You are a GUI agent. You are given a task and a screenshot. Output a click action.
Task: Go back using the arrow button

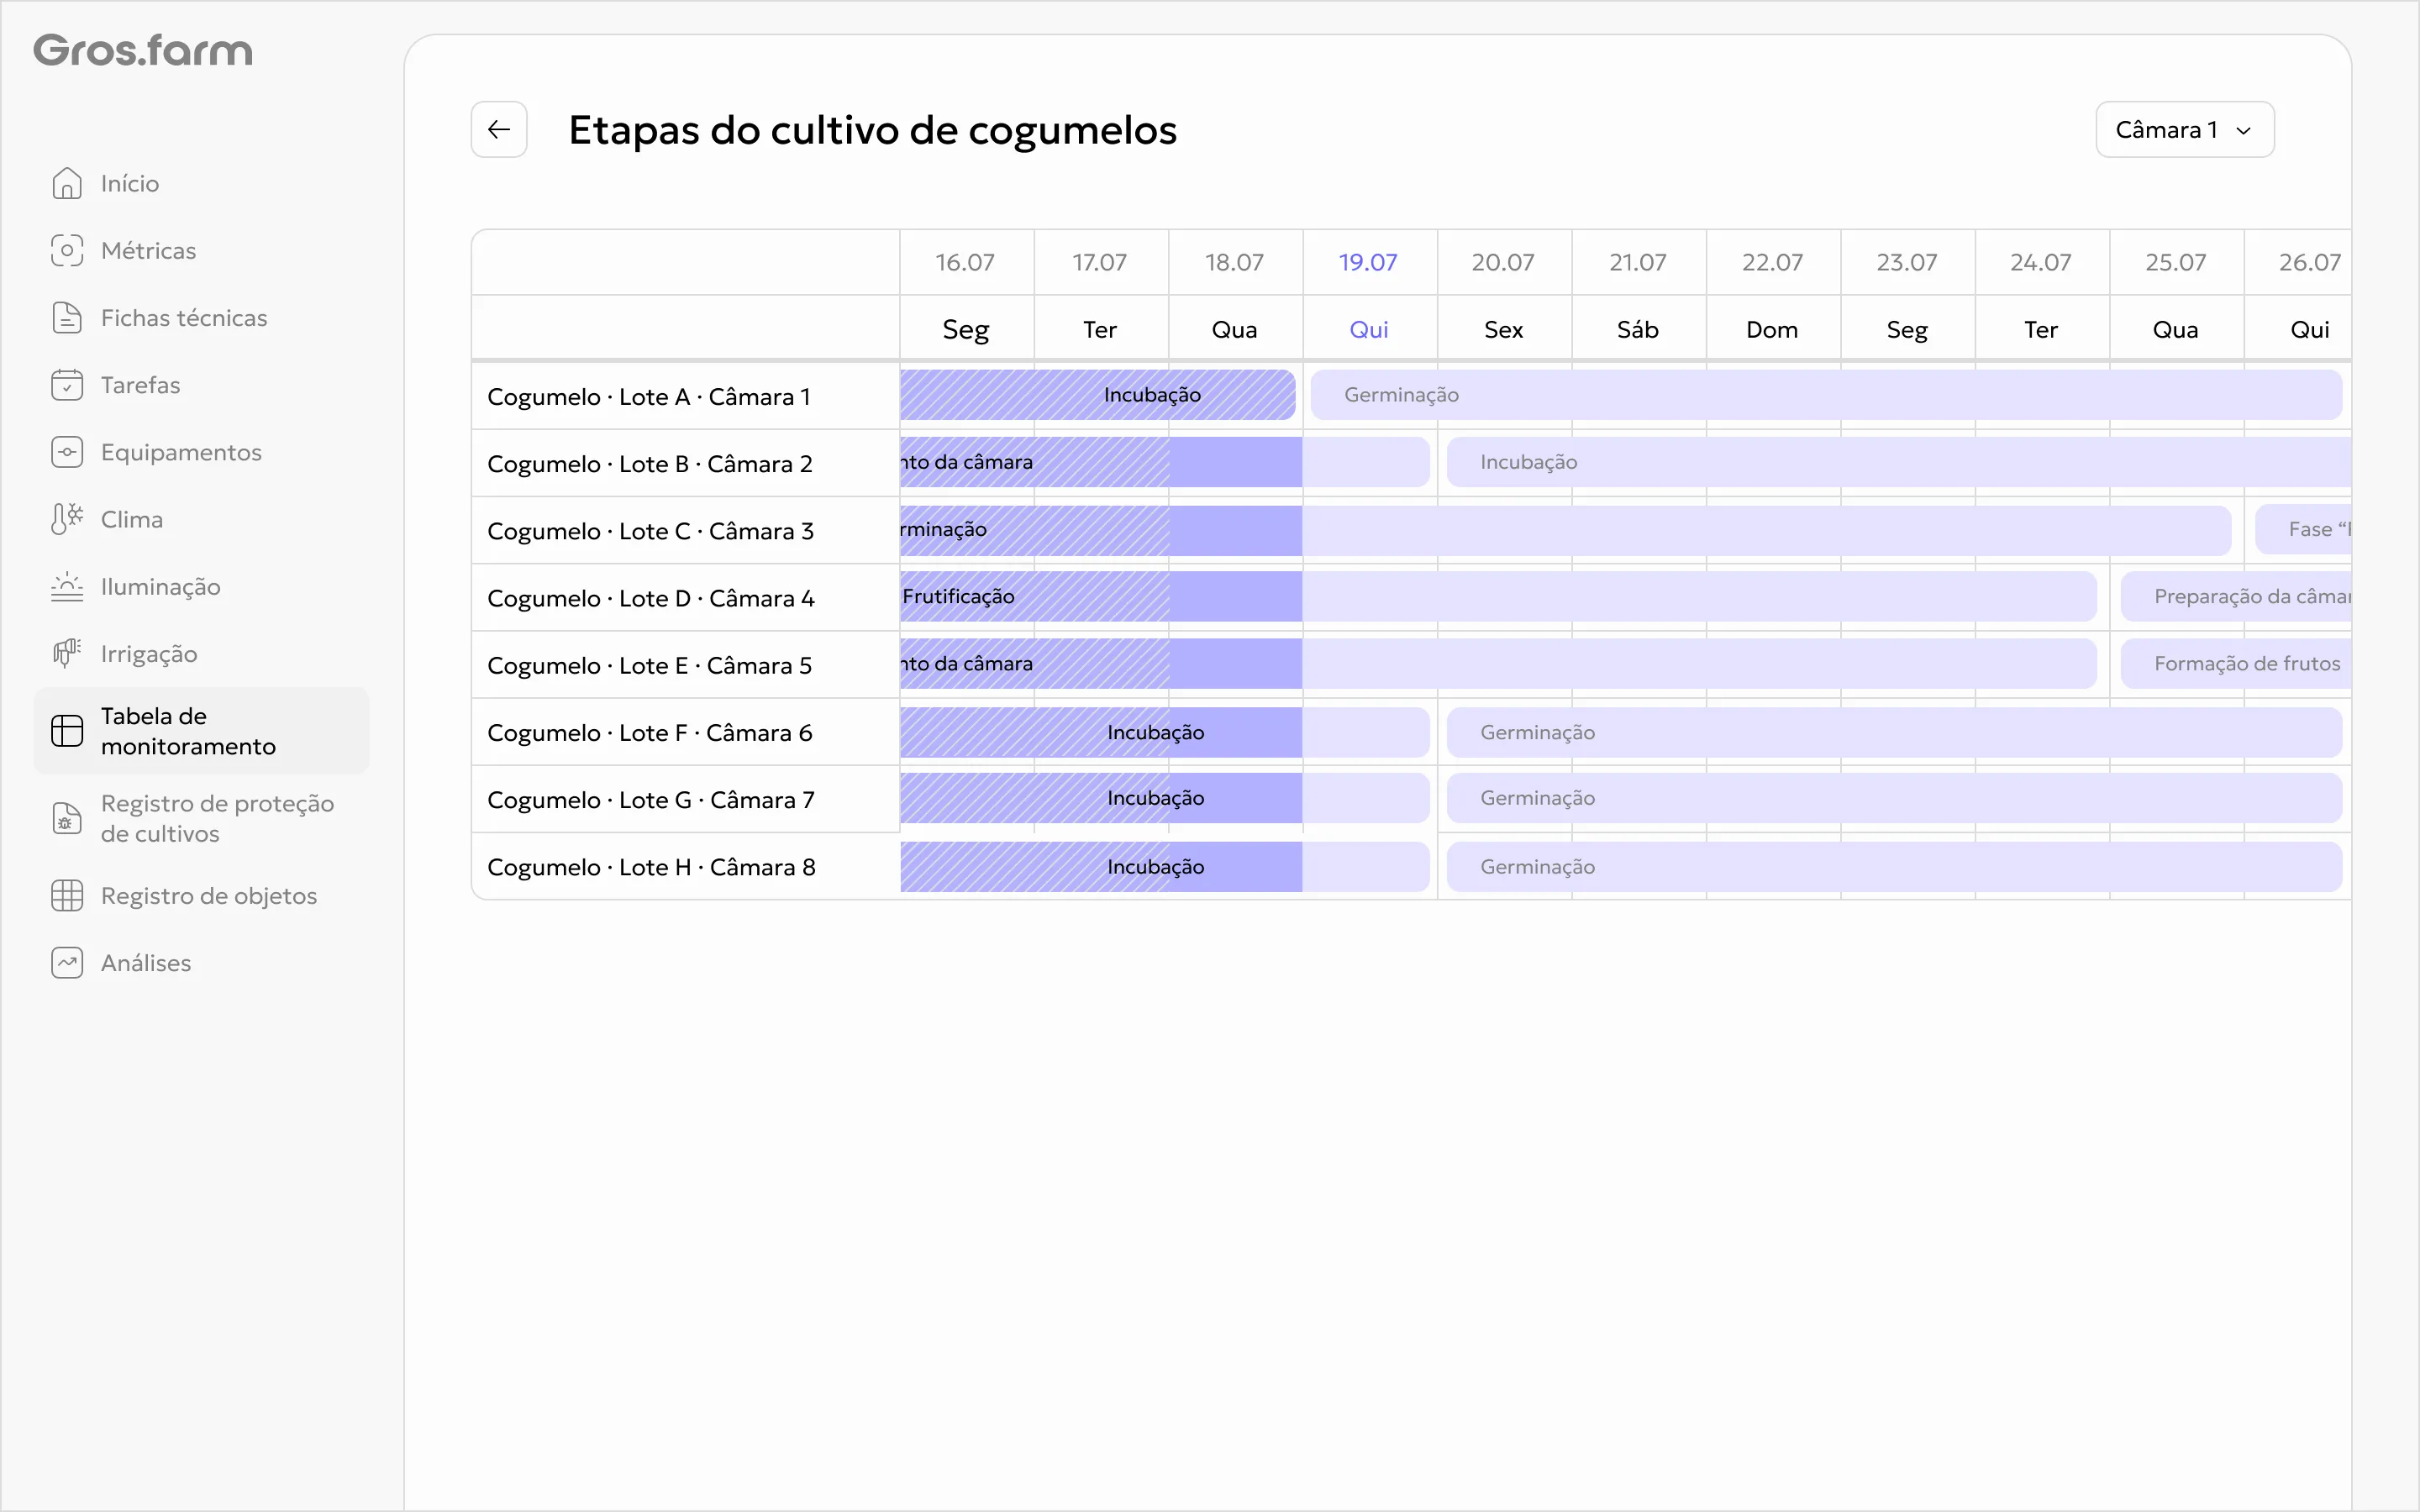(499, 129)
